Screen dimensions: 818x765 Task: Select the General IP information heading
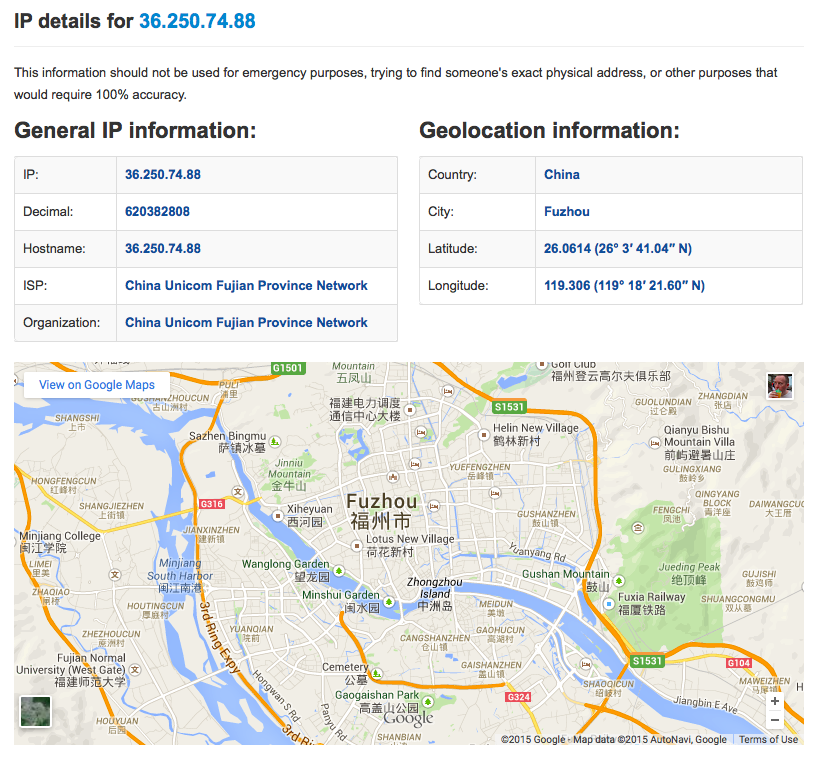135,130
